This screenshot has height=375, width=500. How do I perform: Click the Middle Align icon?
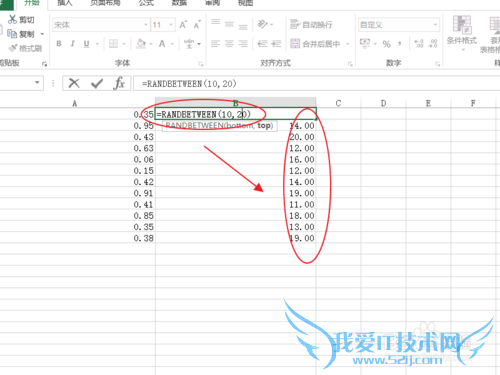[229, 24]
